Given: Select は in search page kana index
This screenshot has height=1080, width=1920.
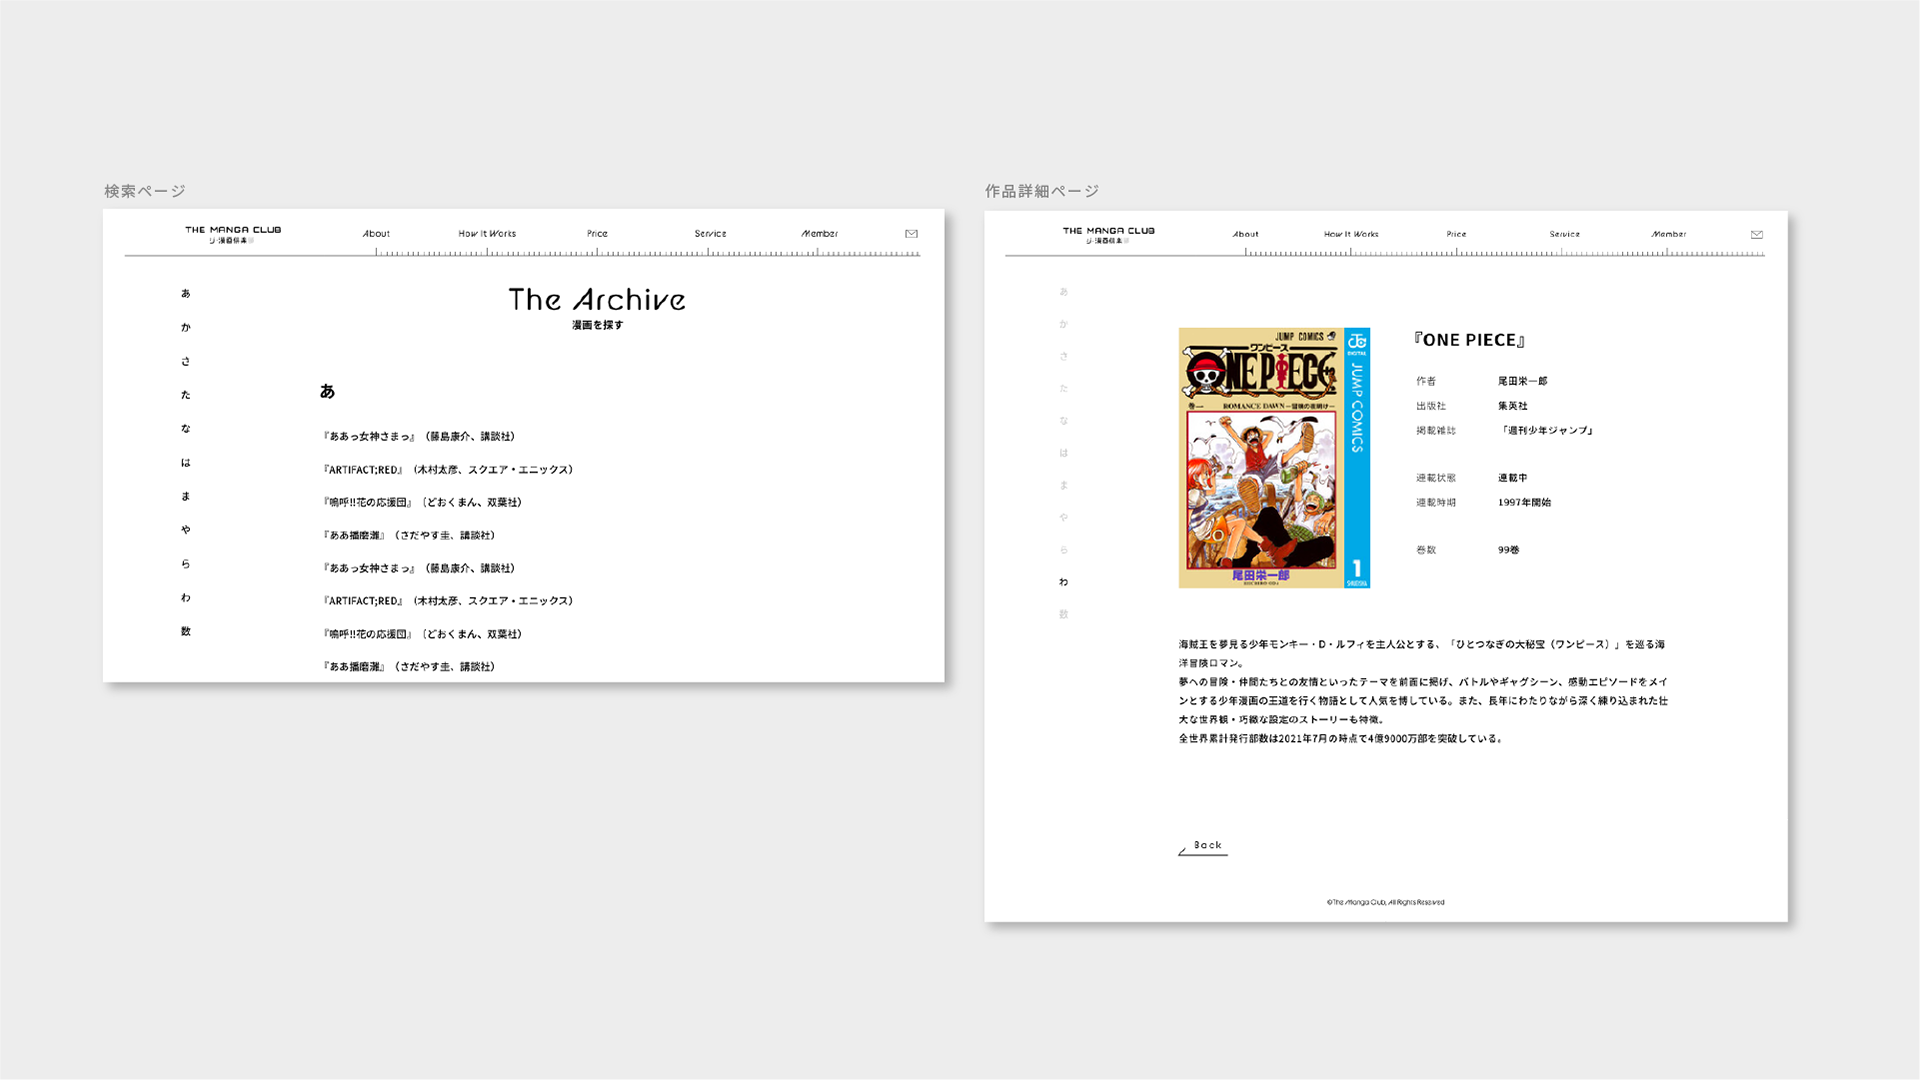Looking at the screenshot, I should point(186,462).
